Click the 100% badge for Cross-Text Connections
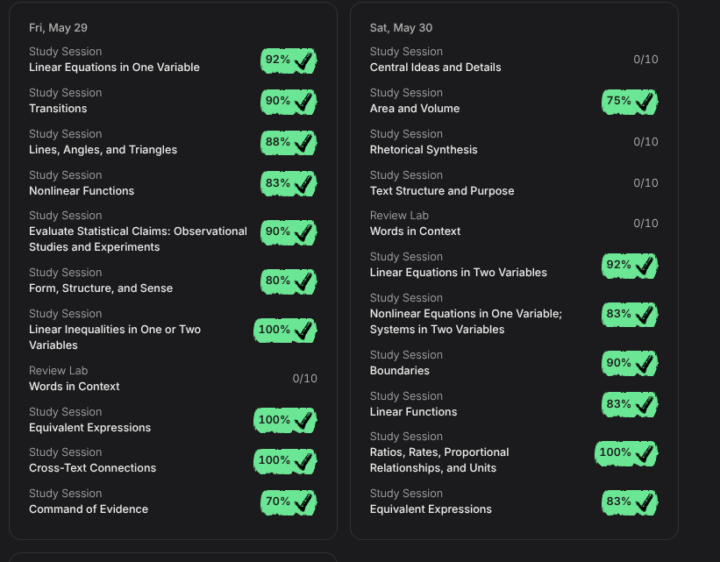This screenshot has width=720, height=562. [x=285, y=461]
